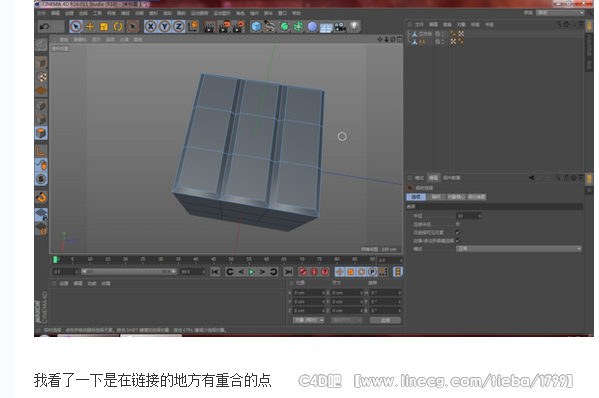The width and height of the screenshot is (599, 398).
Task: Add a light object
Action: [x=355, y=26]
